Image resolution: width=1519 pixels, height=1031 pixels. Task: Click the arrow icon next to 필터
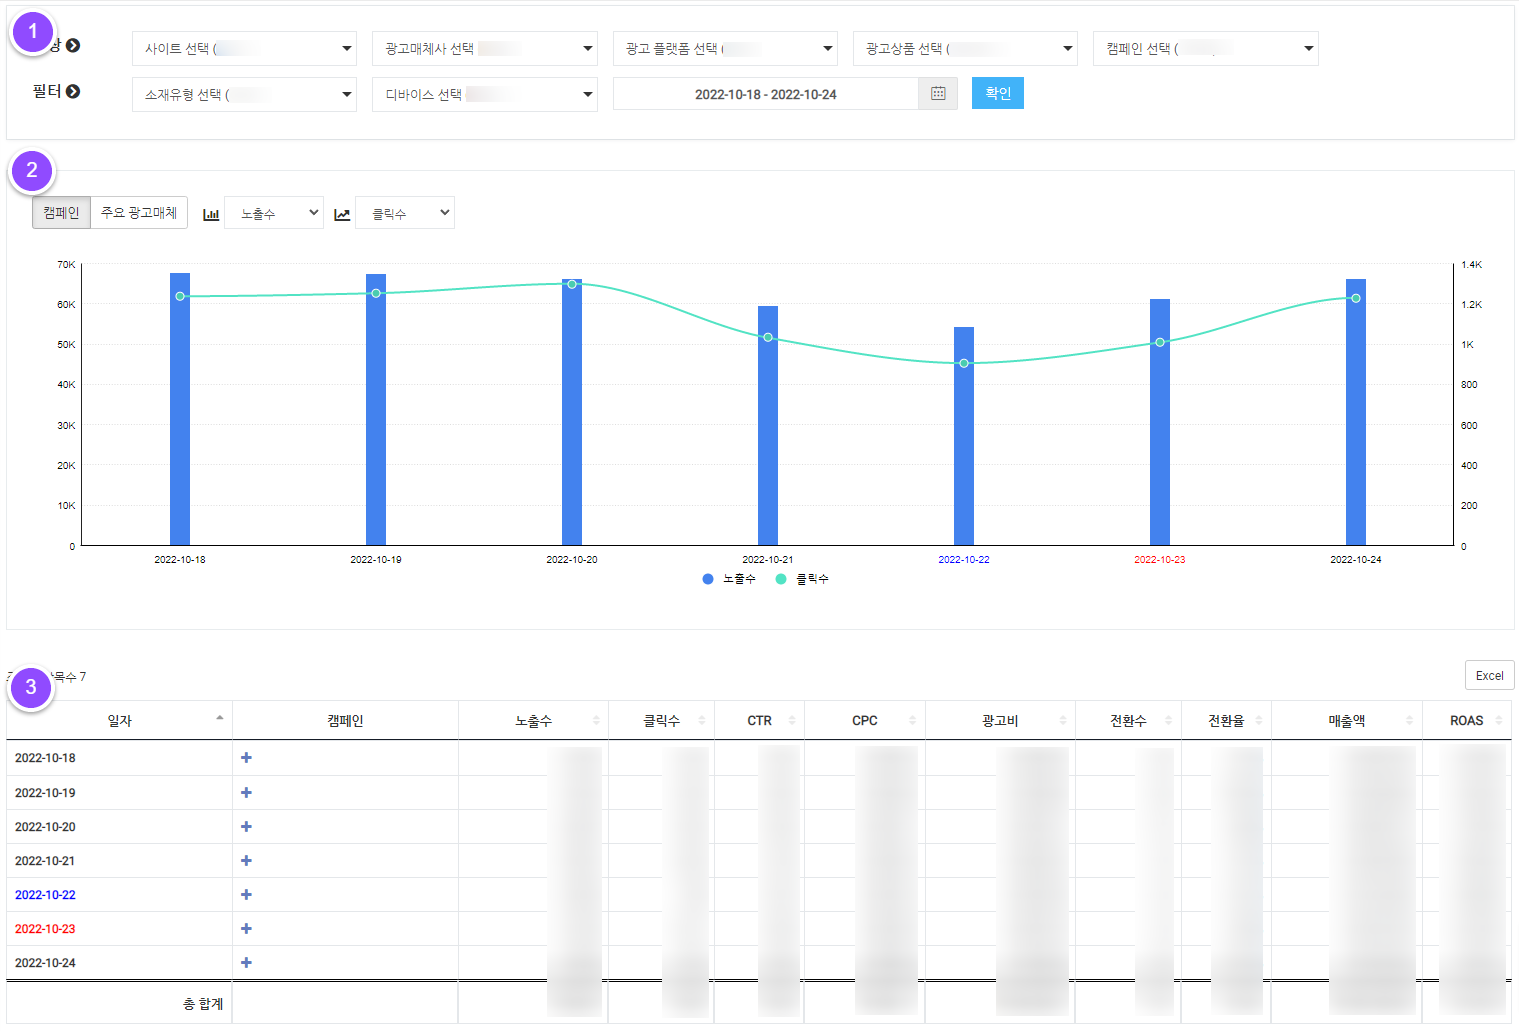(73, 92)
